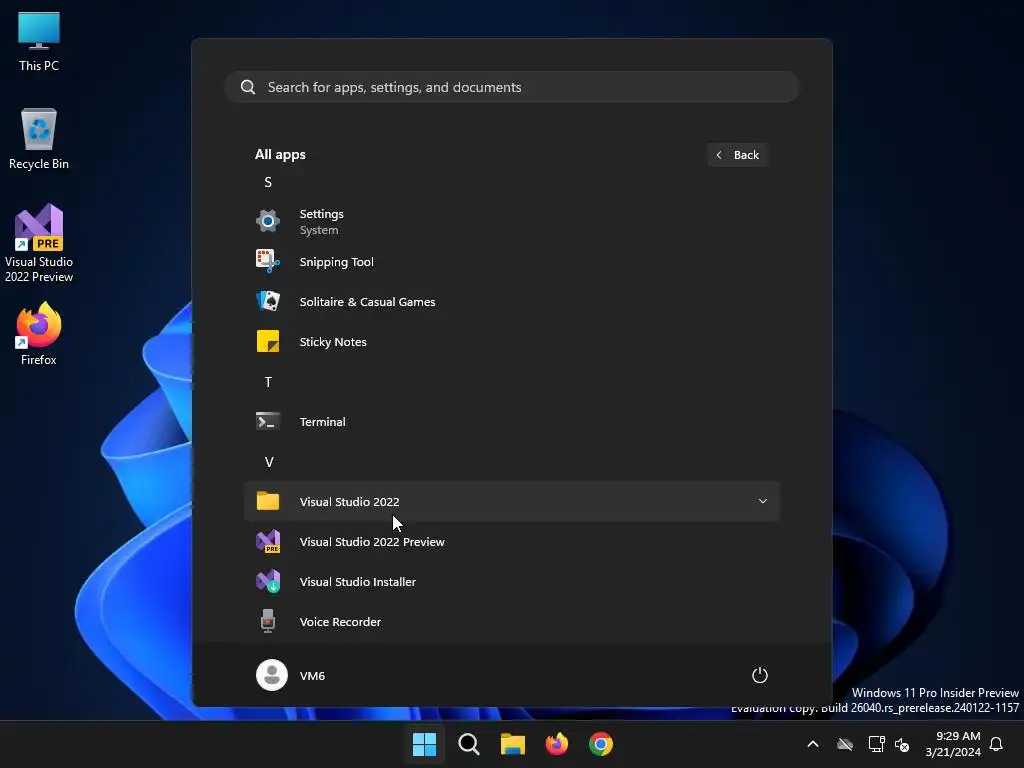Click the network display tray icon
The width and height of the screenshot is (1024, 768).
[x=876, y=744]
